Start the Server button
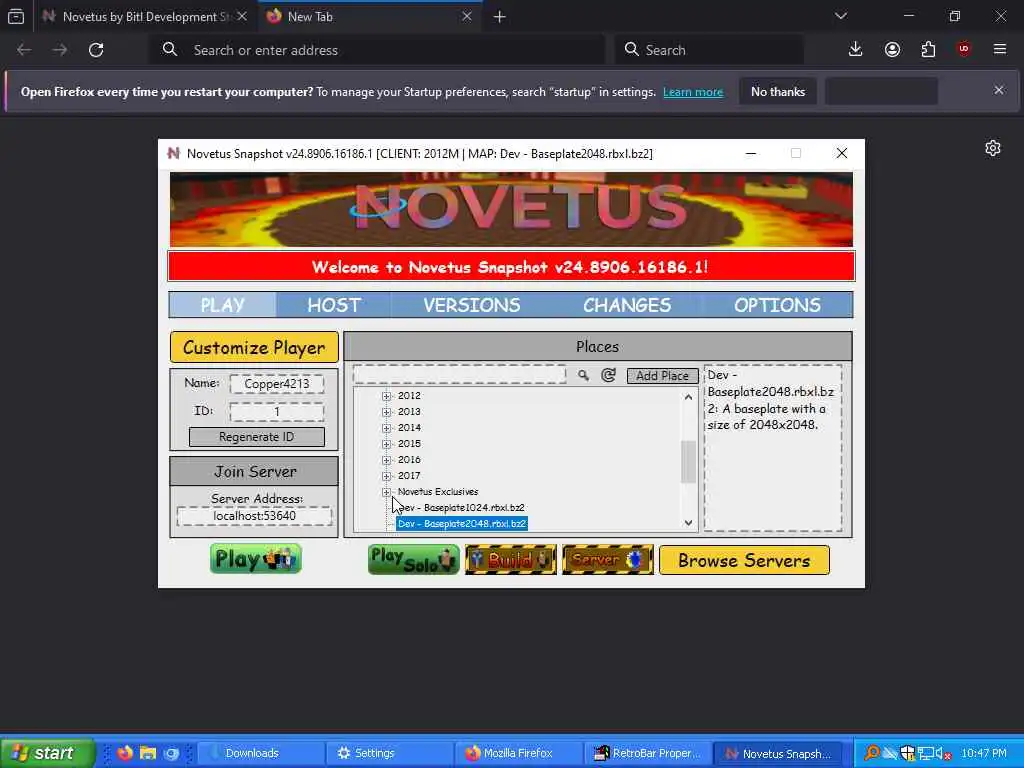Viewport: 1024px width, 768px height. (607, 560)
